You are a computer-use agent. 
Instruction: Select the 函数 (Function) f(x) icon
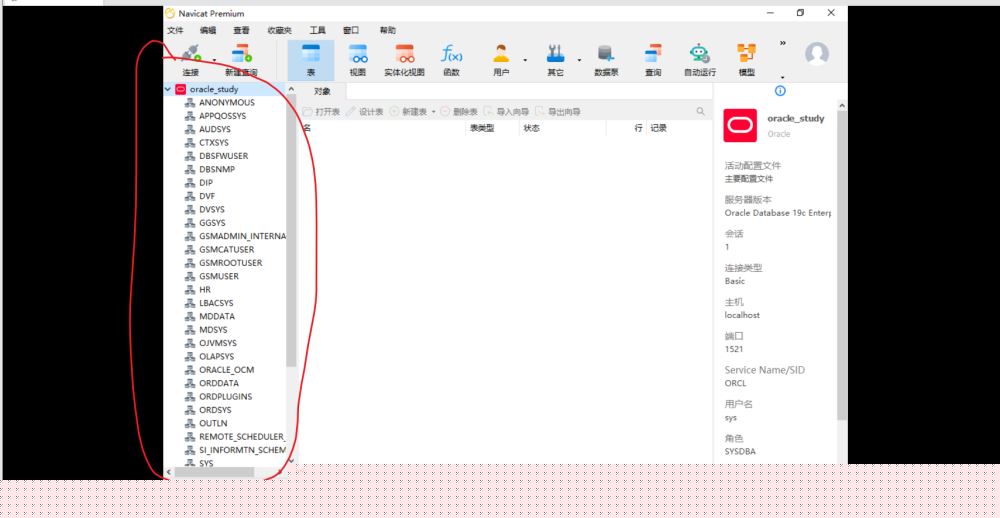(451, 58)
